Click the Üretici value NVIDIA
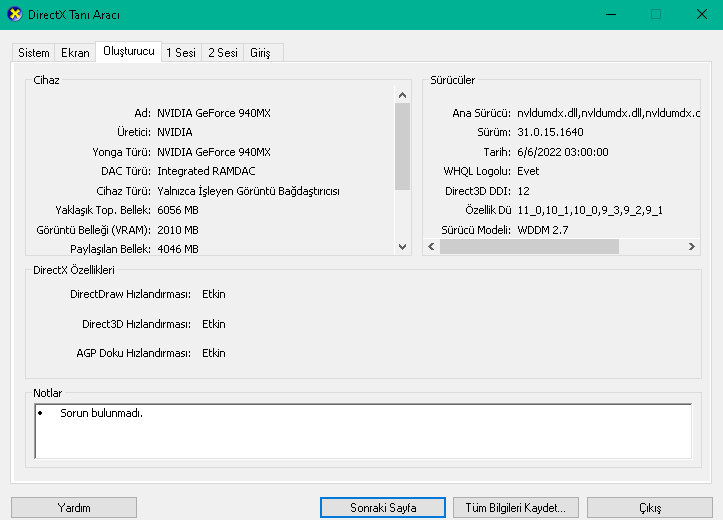 point(175,132)
